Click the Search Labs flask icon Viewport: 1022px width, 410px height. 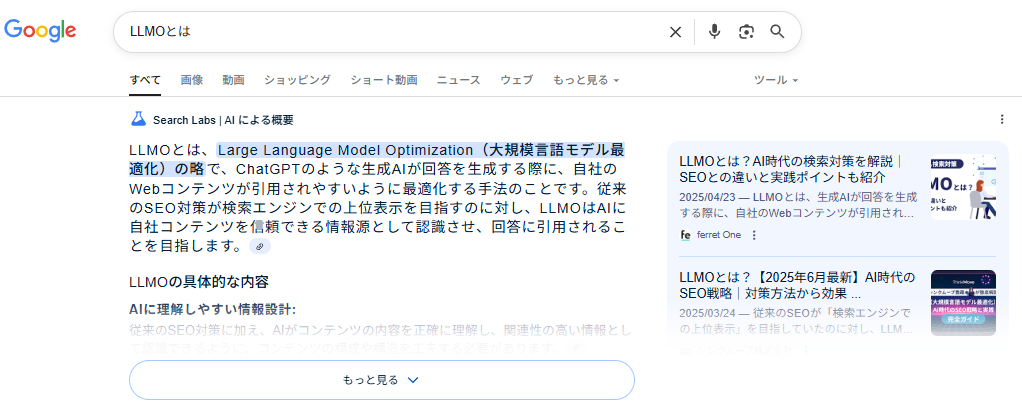click(138, 119)
